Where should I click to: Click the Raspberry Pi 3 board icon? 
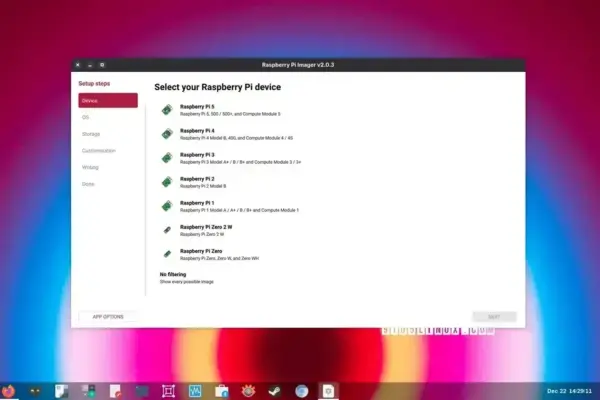(167, 158)
